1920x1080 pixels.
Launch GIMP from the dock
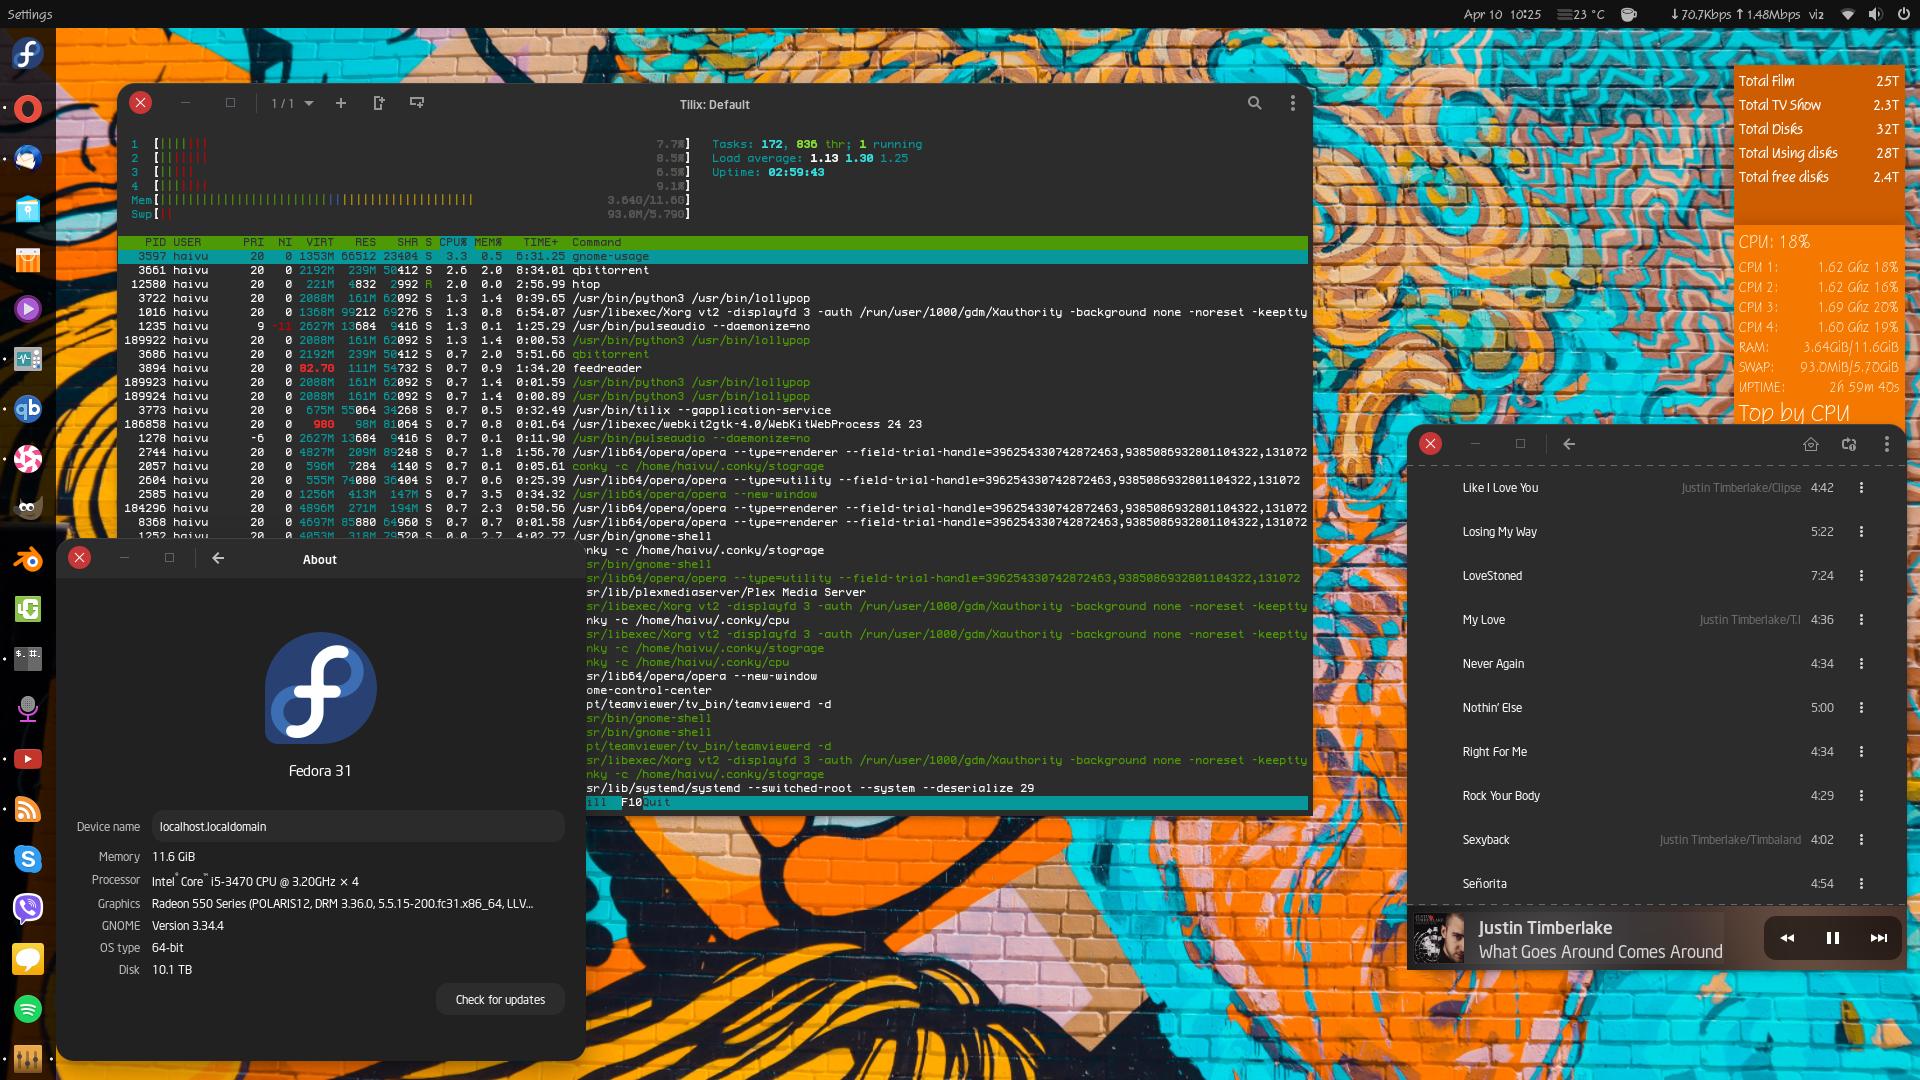click(28, 509)
